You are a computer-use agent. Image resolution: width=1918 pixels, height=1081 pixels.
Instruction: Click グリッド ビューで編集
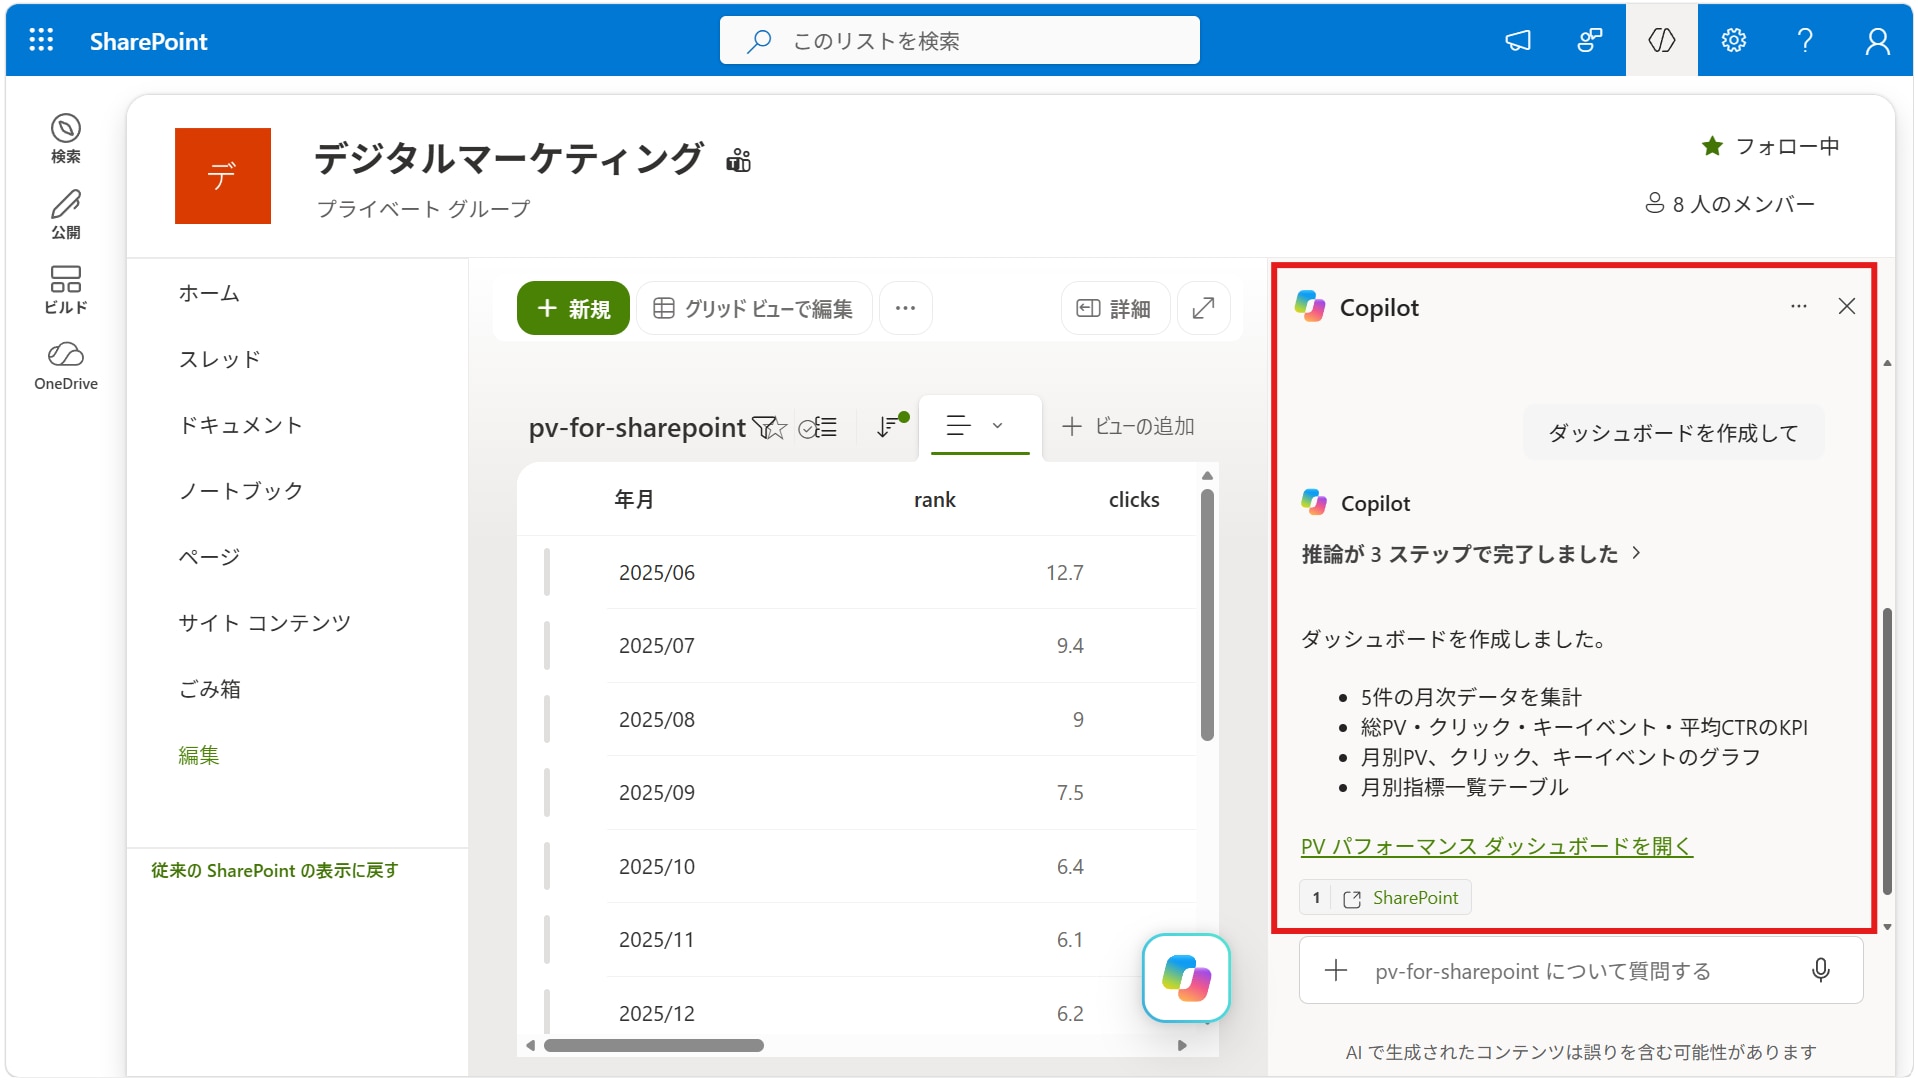754,308
